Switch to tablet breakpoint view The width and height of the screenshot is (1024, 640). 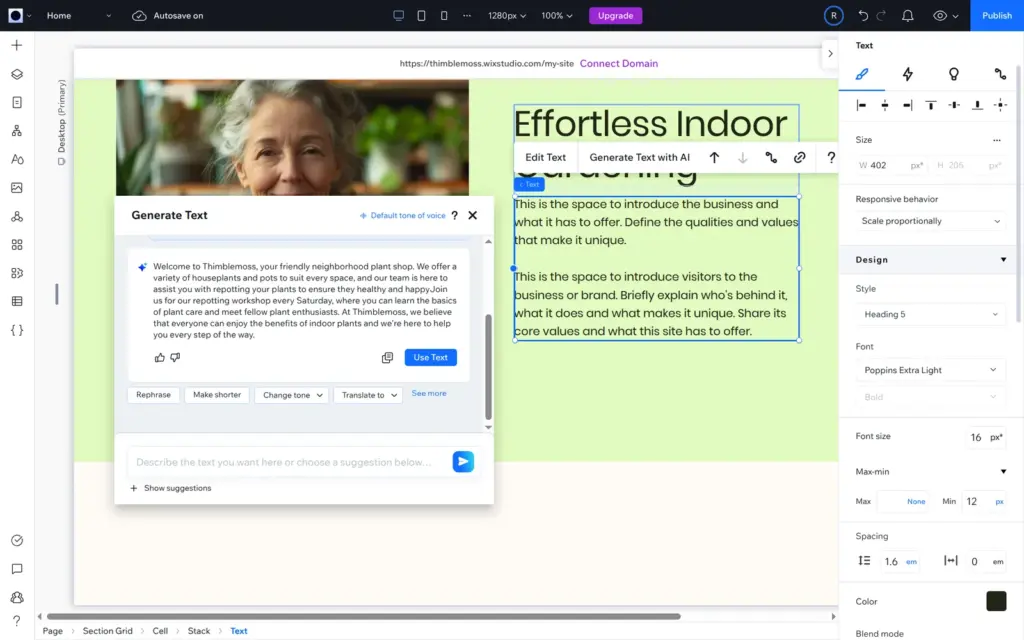click(x=421, y=16)
